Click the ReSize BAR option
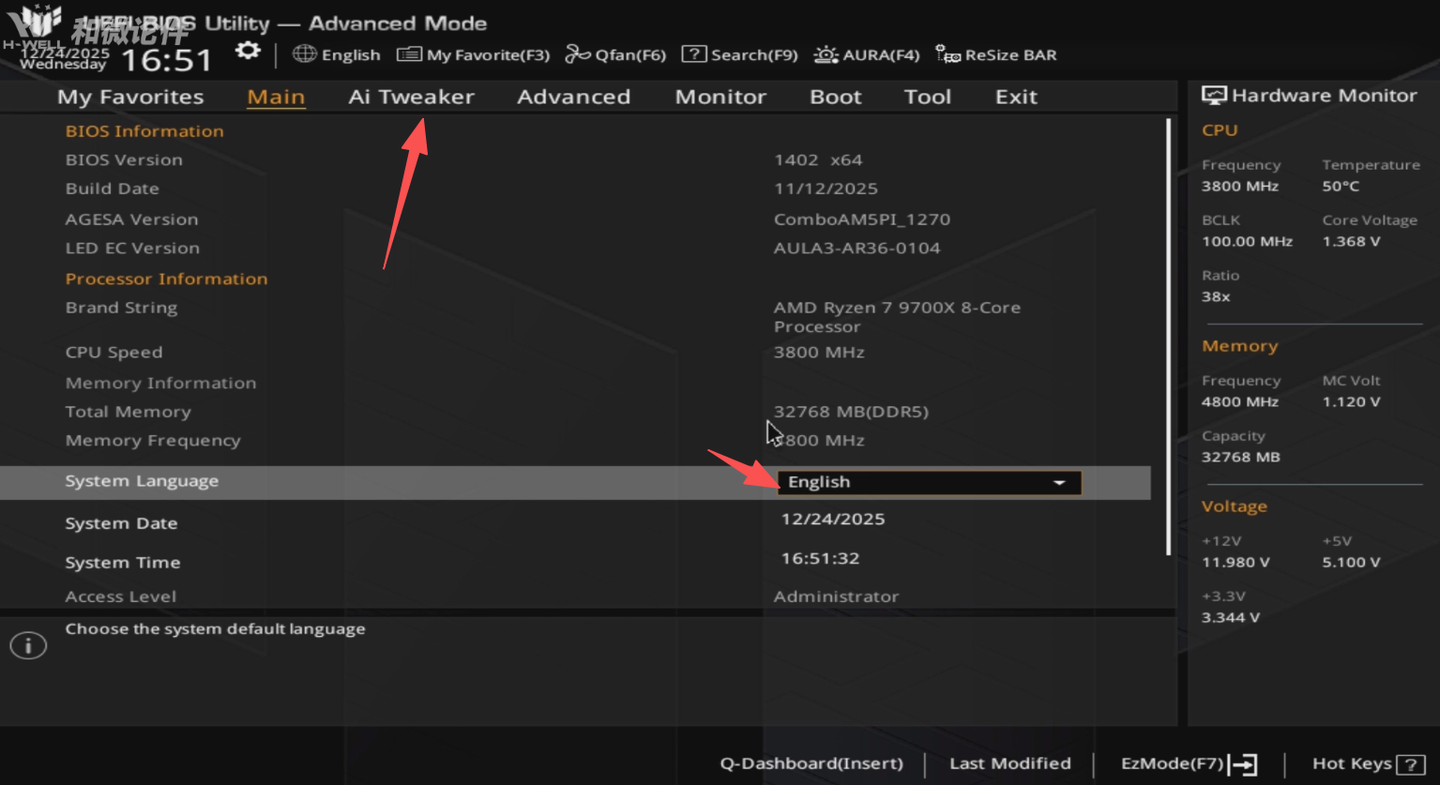Viewport: 1440px width, 785px height. click(x=996, y=55)
